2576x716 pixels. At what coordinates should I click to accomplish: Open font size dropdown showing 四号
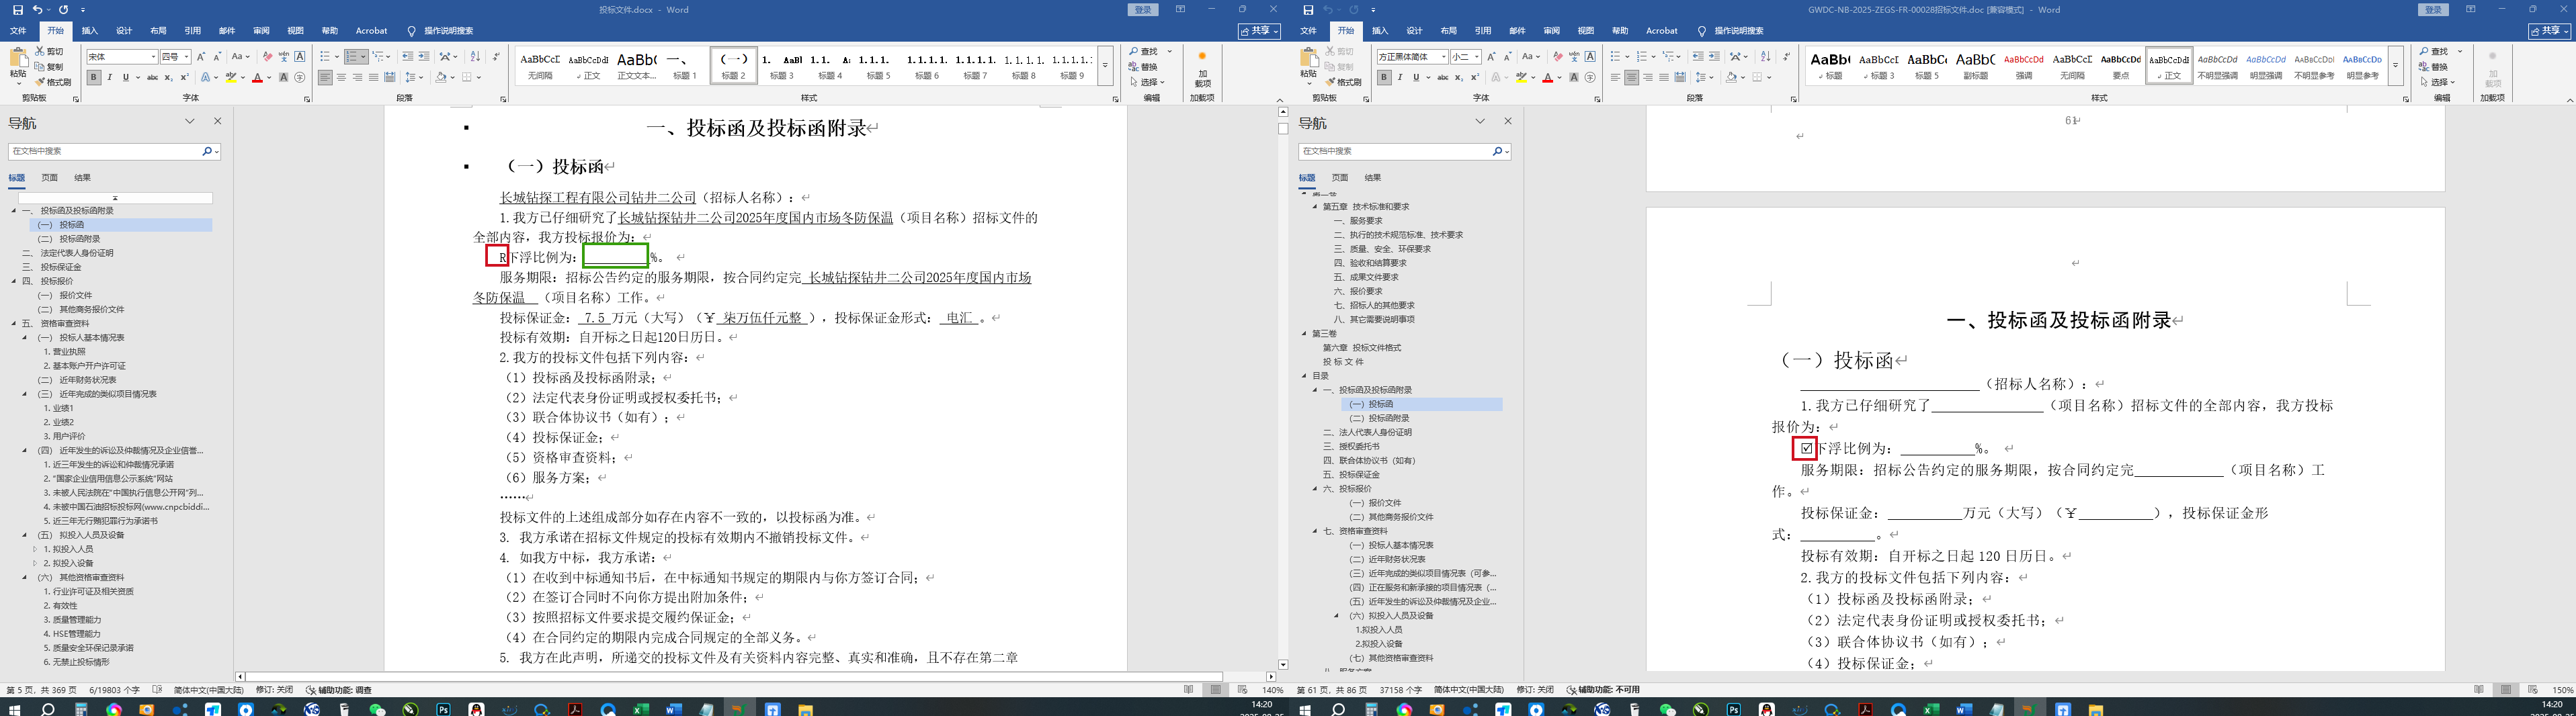tap(187, 57)
